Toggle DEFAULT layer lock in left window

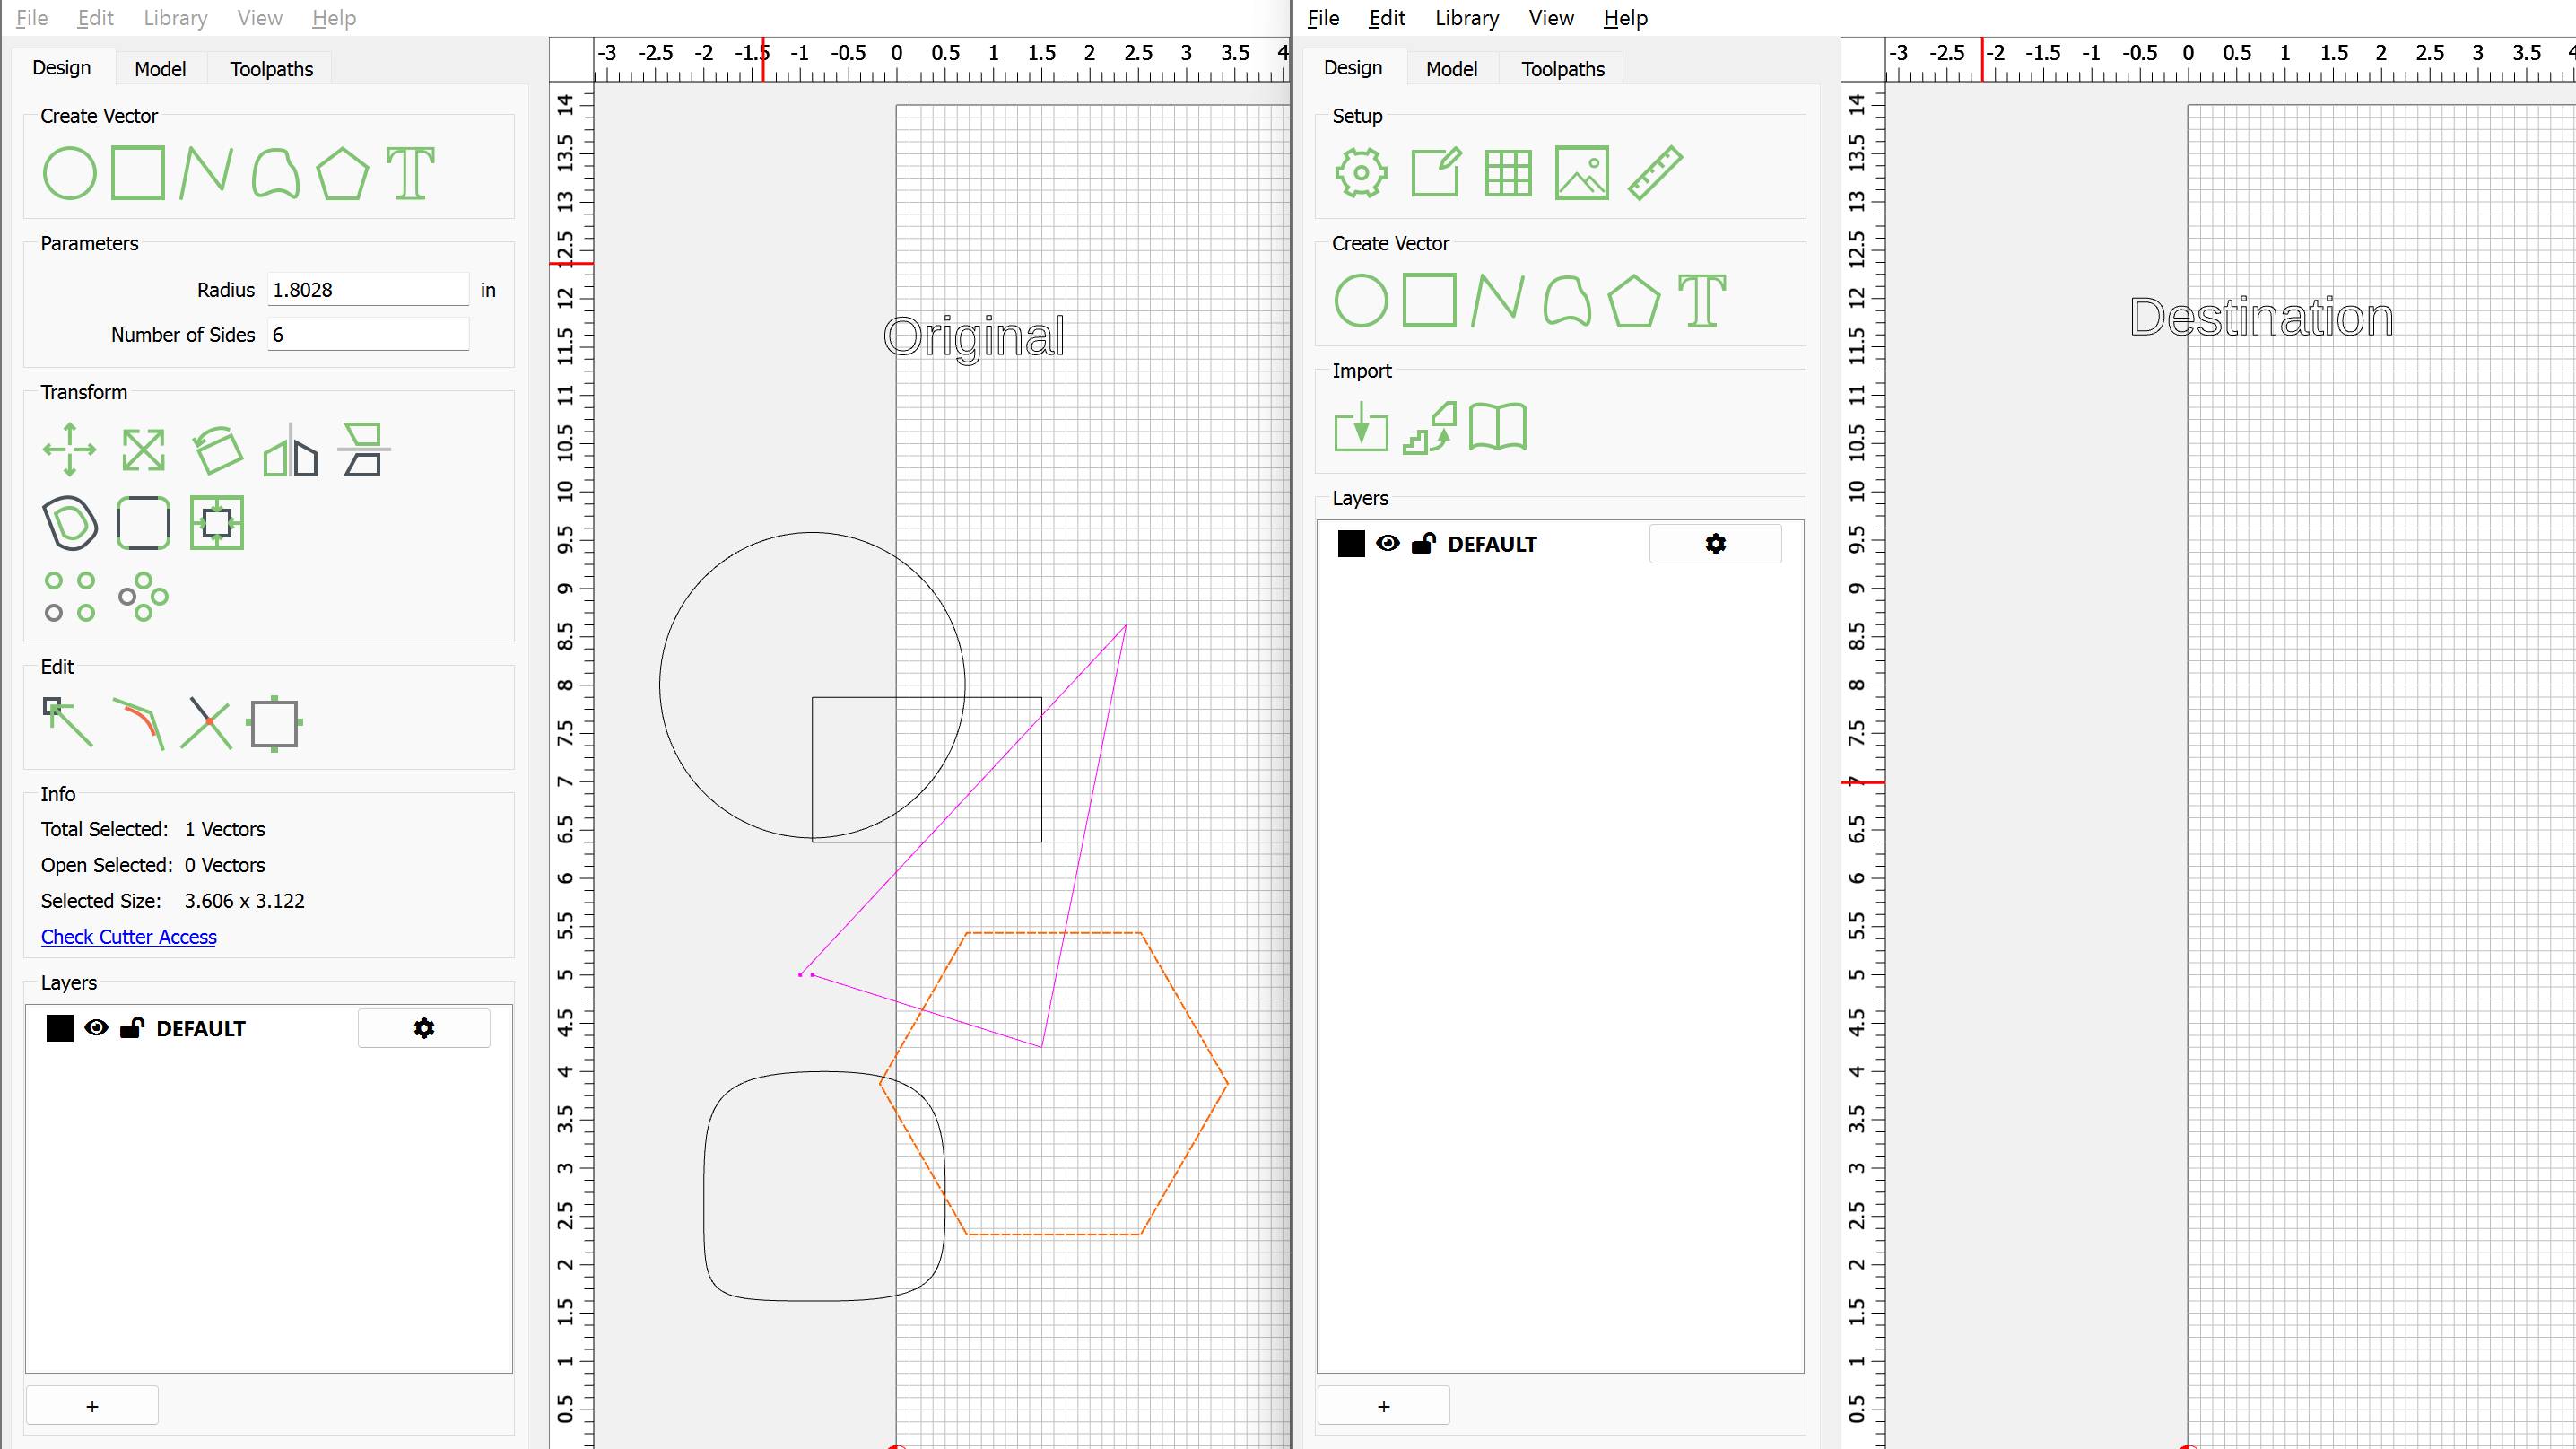point(132,1028)
